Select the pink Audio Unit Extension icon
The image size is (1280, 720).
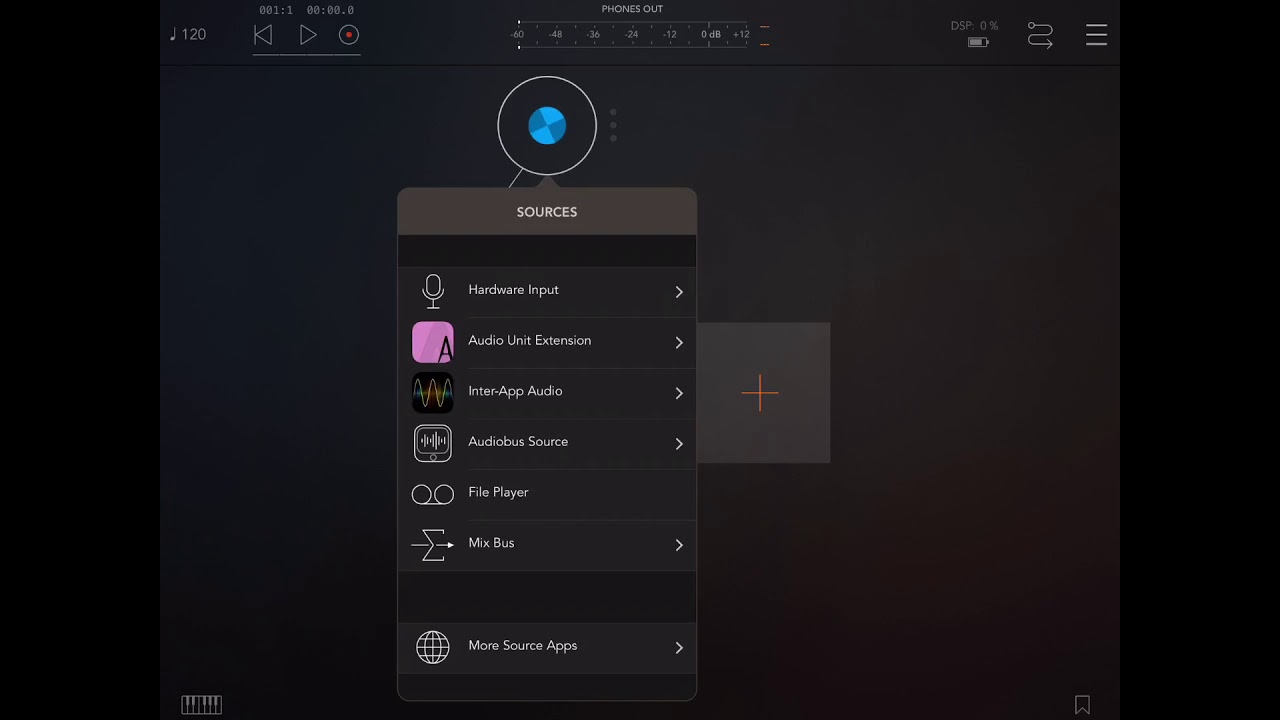click(433, 342)
